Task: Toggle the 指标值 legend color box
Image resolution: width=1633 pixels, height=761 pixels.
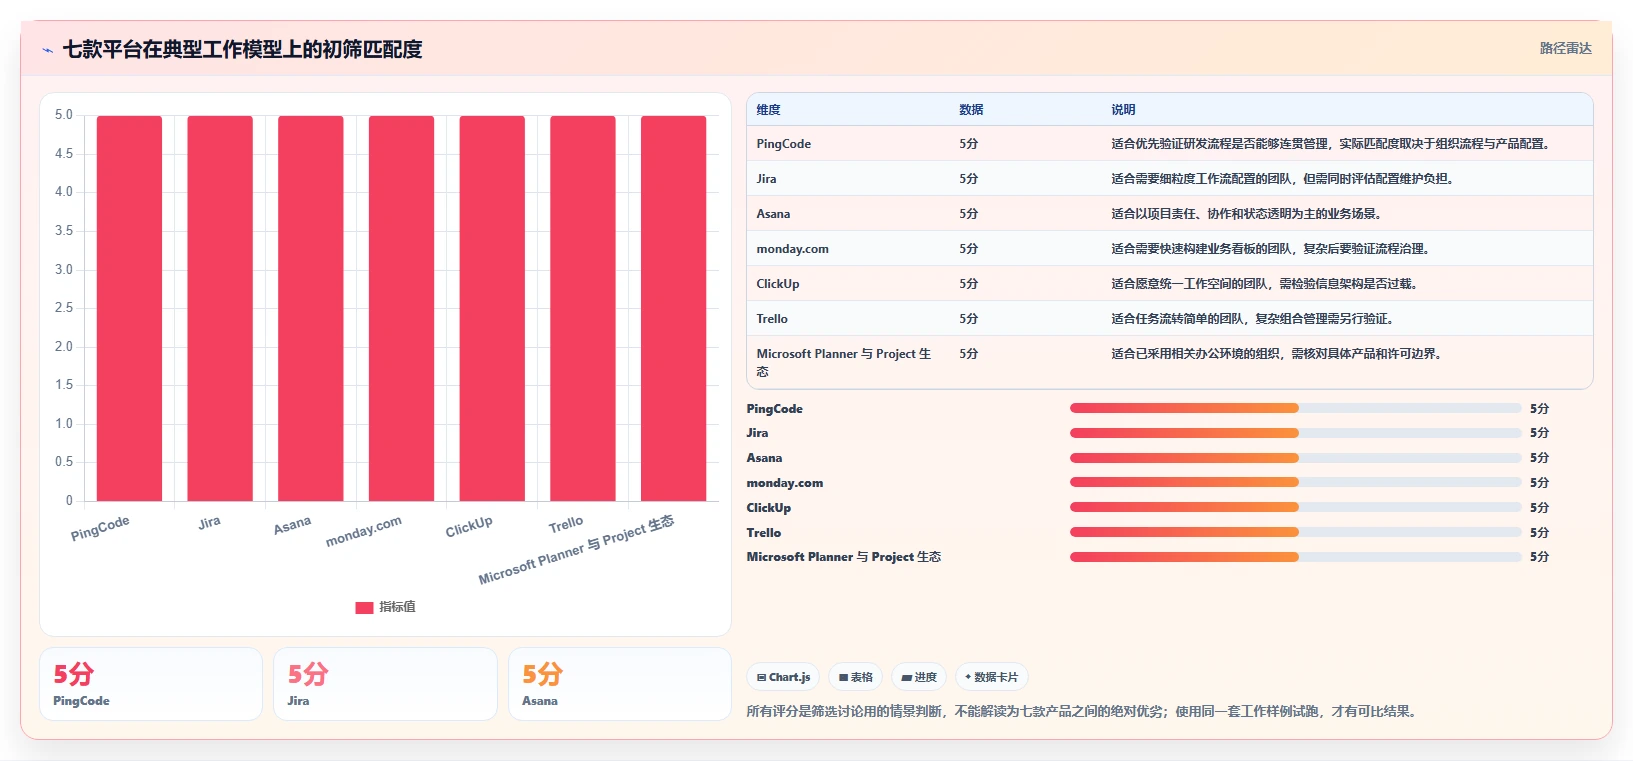Action: (x=364, y=607)
